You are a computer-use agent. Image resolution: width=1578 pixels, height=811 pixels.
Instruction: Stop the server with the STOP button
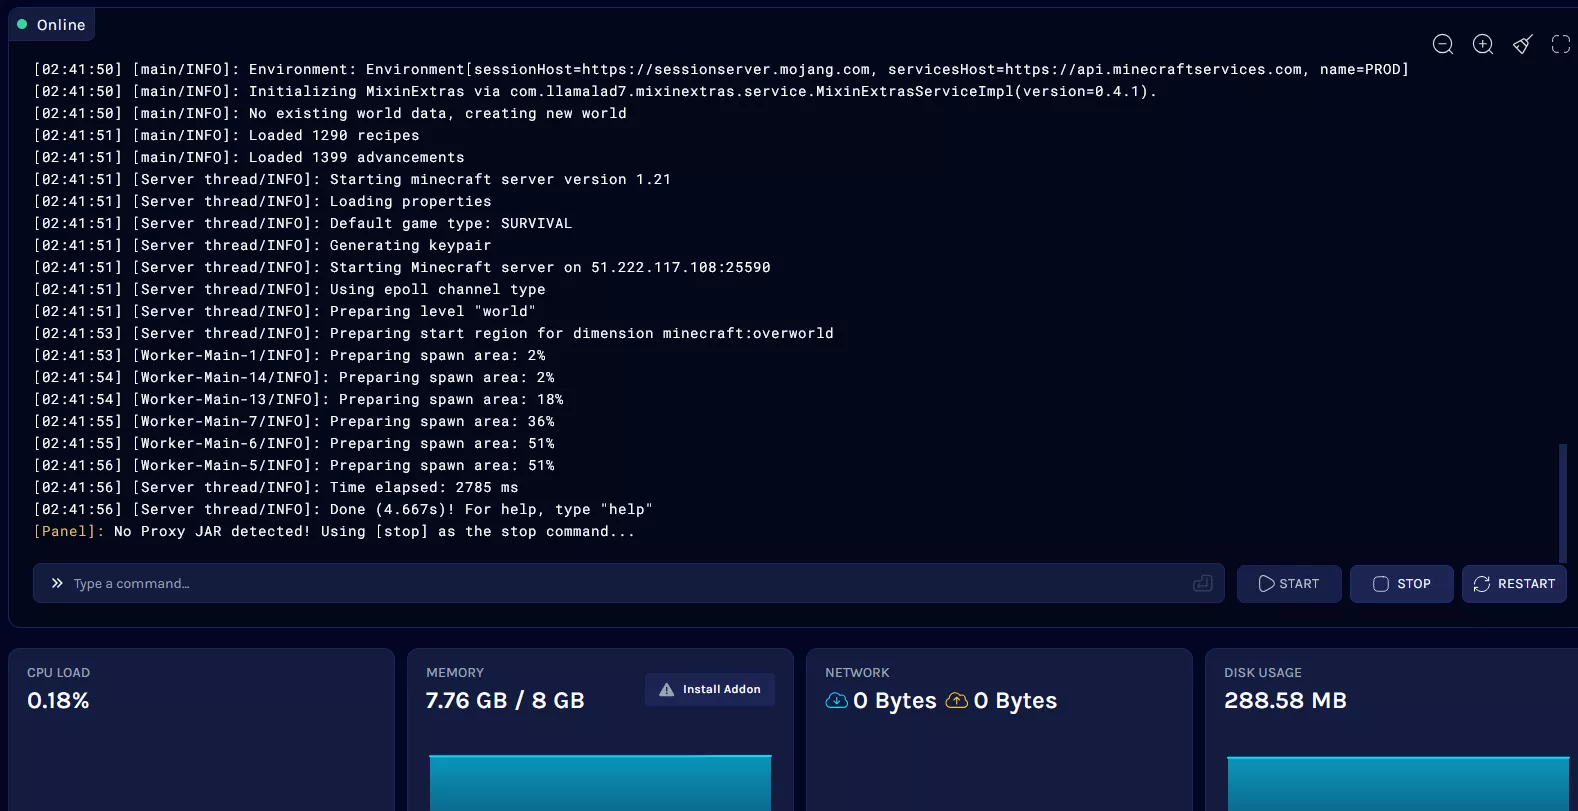(1401, 583)
